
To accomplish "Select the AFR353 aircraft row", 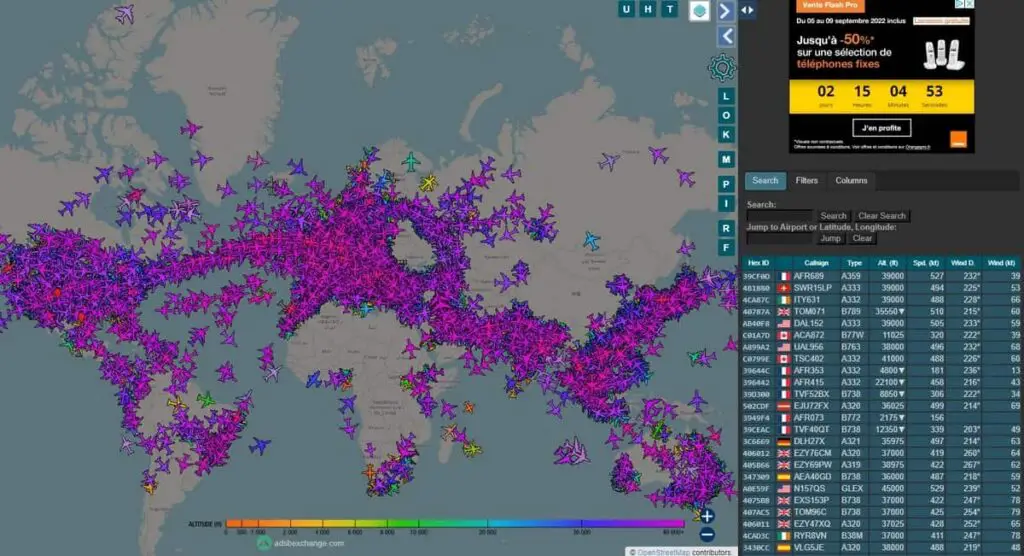I will click(882, 370).
